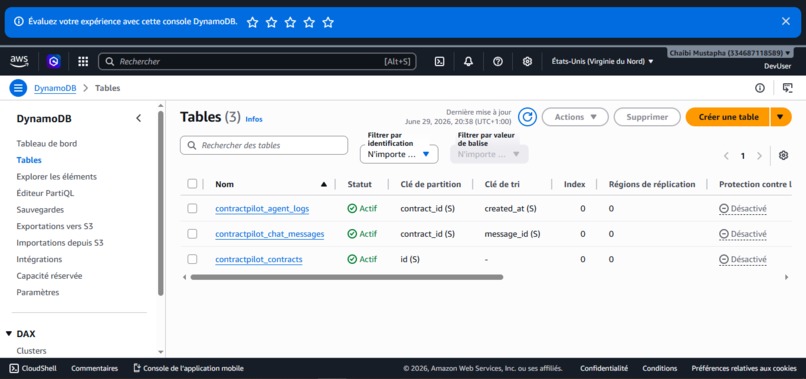Open the Créer une table split arrow

[780, 117]
